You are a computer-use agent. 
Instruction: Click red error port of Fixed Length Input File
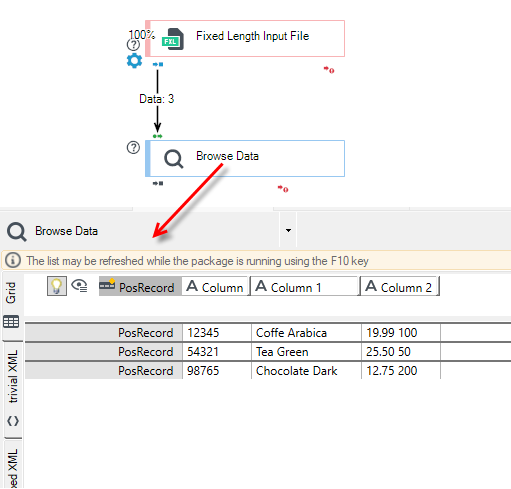point(329,70)
